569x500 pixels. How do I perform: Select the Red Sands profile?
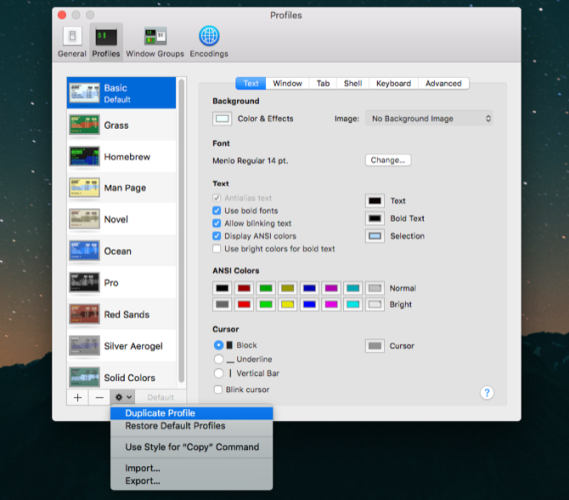coord(122,314)
